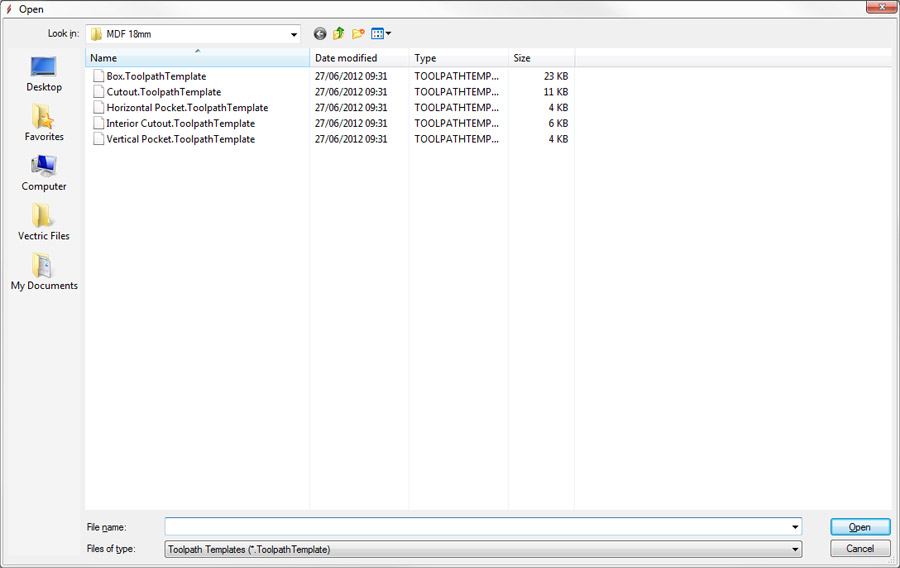Click 4 KB size of Horizontal Pocket row
This screenshot has width=900, height=568.
[558, 107]
